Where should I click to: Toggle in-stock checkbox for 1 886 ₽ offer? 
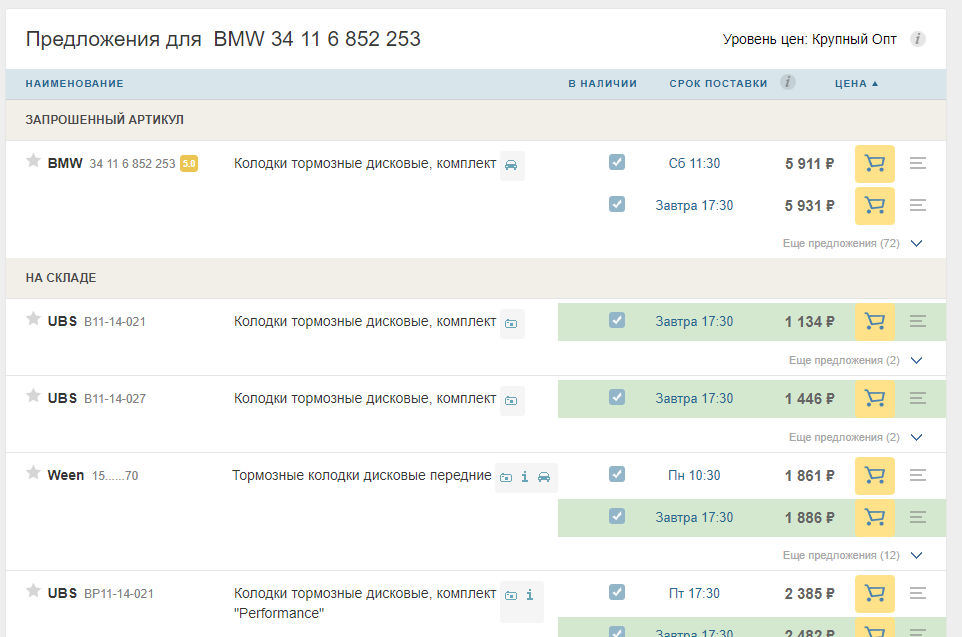click(x=617, y=516)
